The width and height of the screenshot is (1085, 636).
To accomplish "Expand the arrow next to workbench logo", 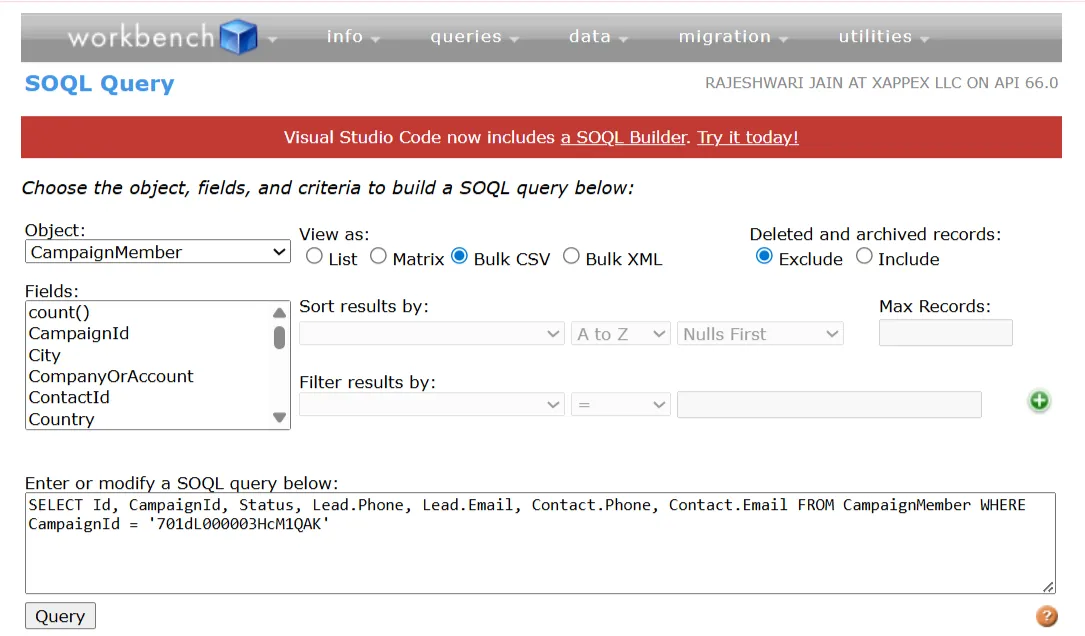I will (x=273, y=39).
